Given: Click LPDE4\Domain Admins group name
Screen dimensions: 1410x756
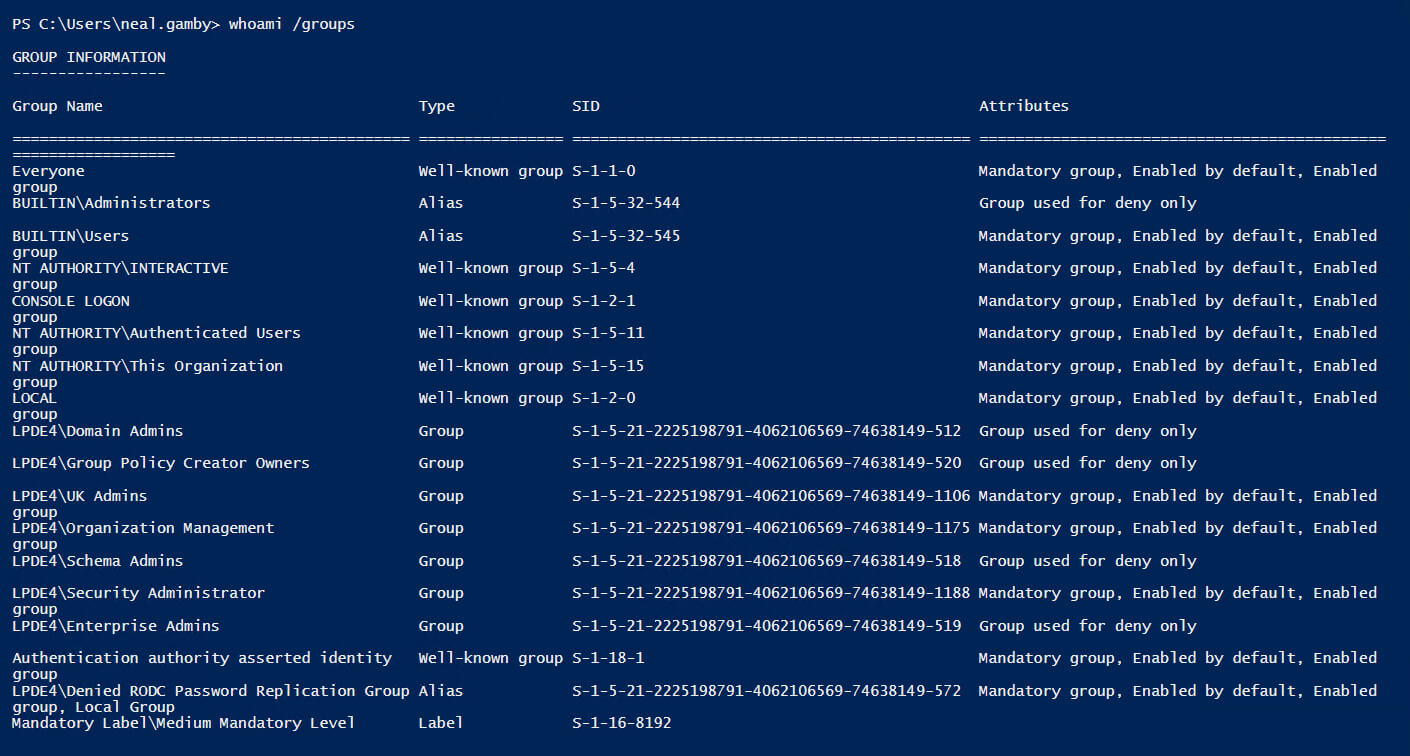Looking at the screenshot, I should click(x=97, y=431).
